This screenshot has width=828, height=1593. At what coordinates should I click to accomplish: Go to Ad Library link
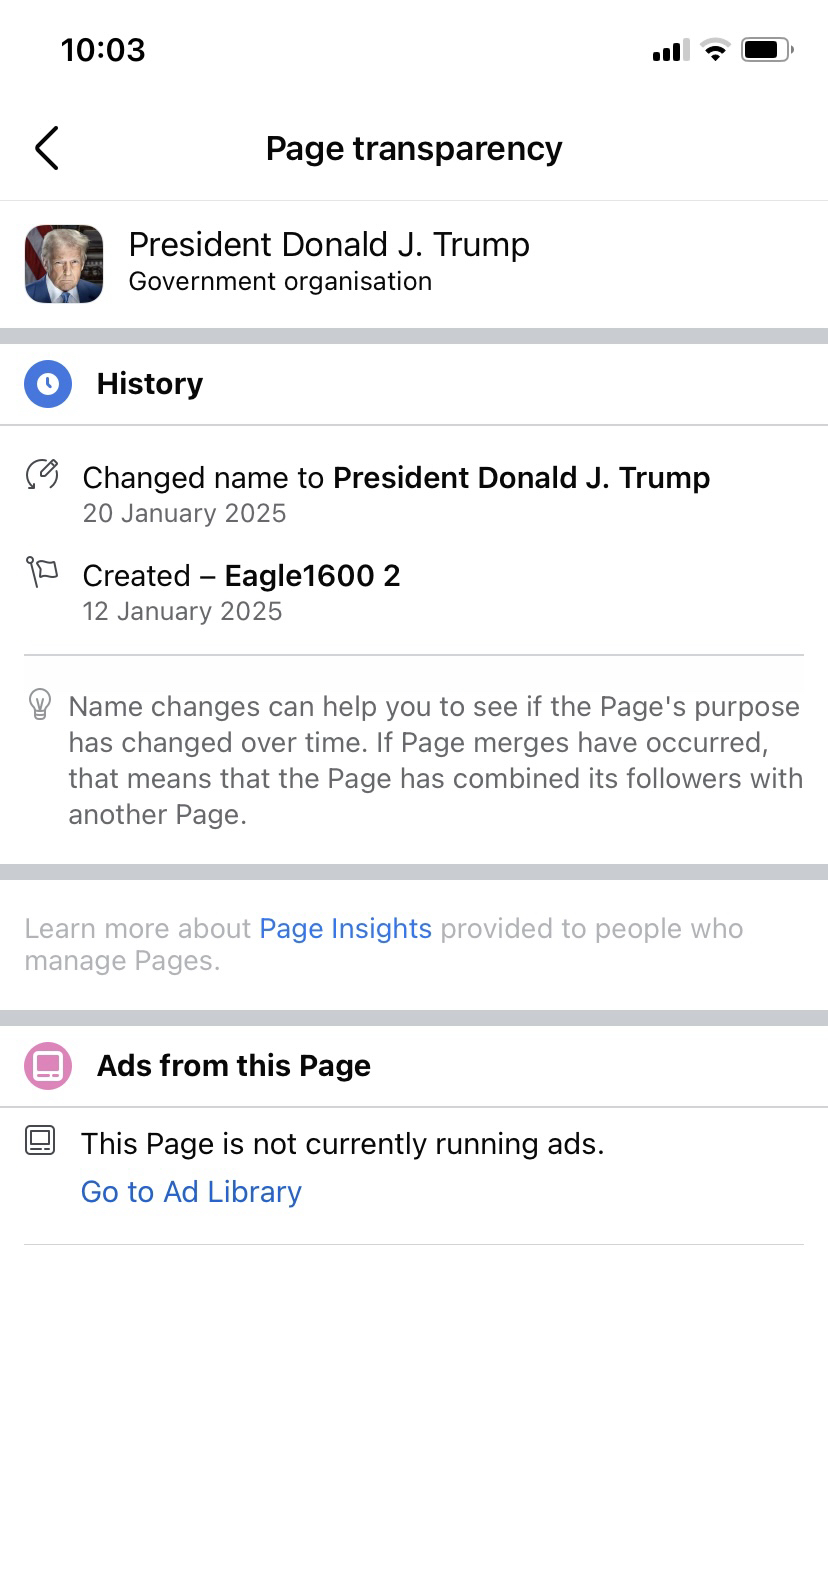click(191, 1192)
